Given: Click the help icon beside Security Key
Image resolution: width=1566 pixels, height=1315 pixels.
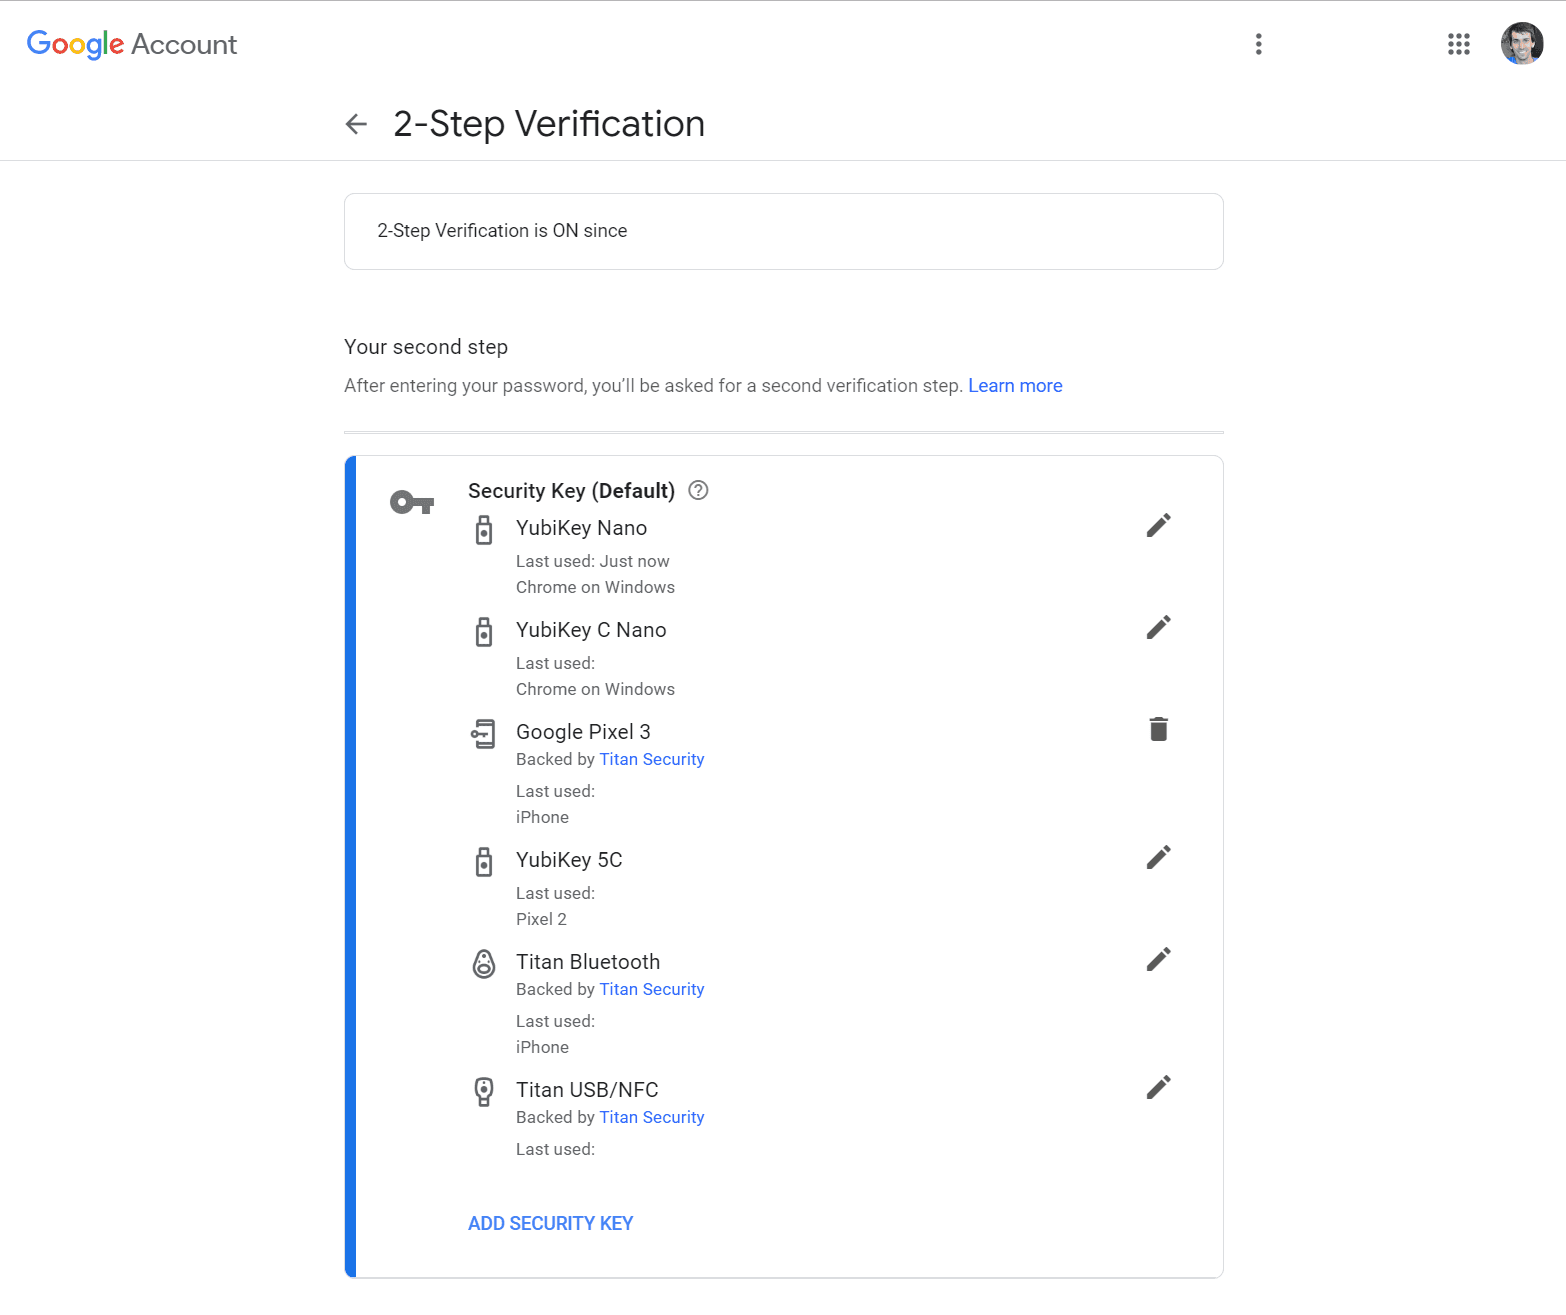Looking at the screenshot, I should tap(699, 490).
